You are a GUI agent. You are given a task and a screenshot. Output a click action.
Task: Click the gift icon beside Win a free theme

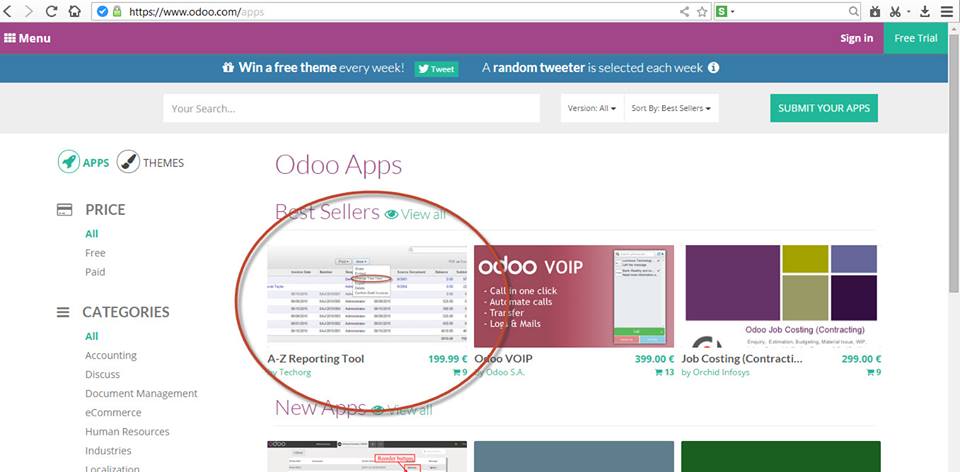tap(228, 67)
